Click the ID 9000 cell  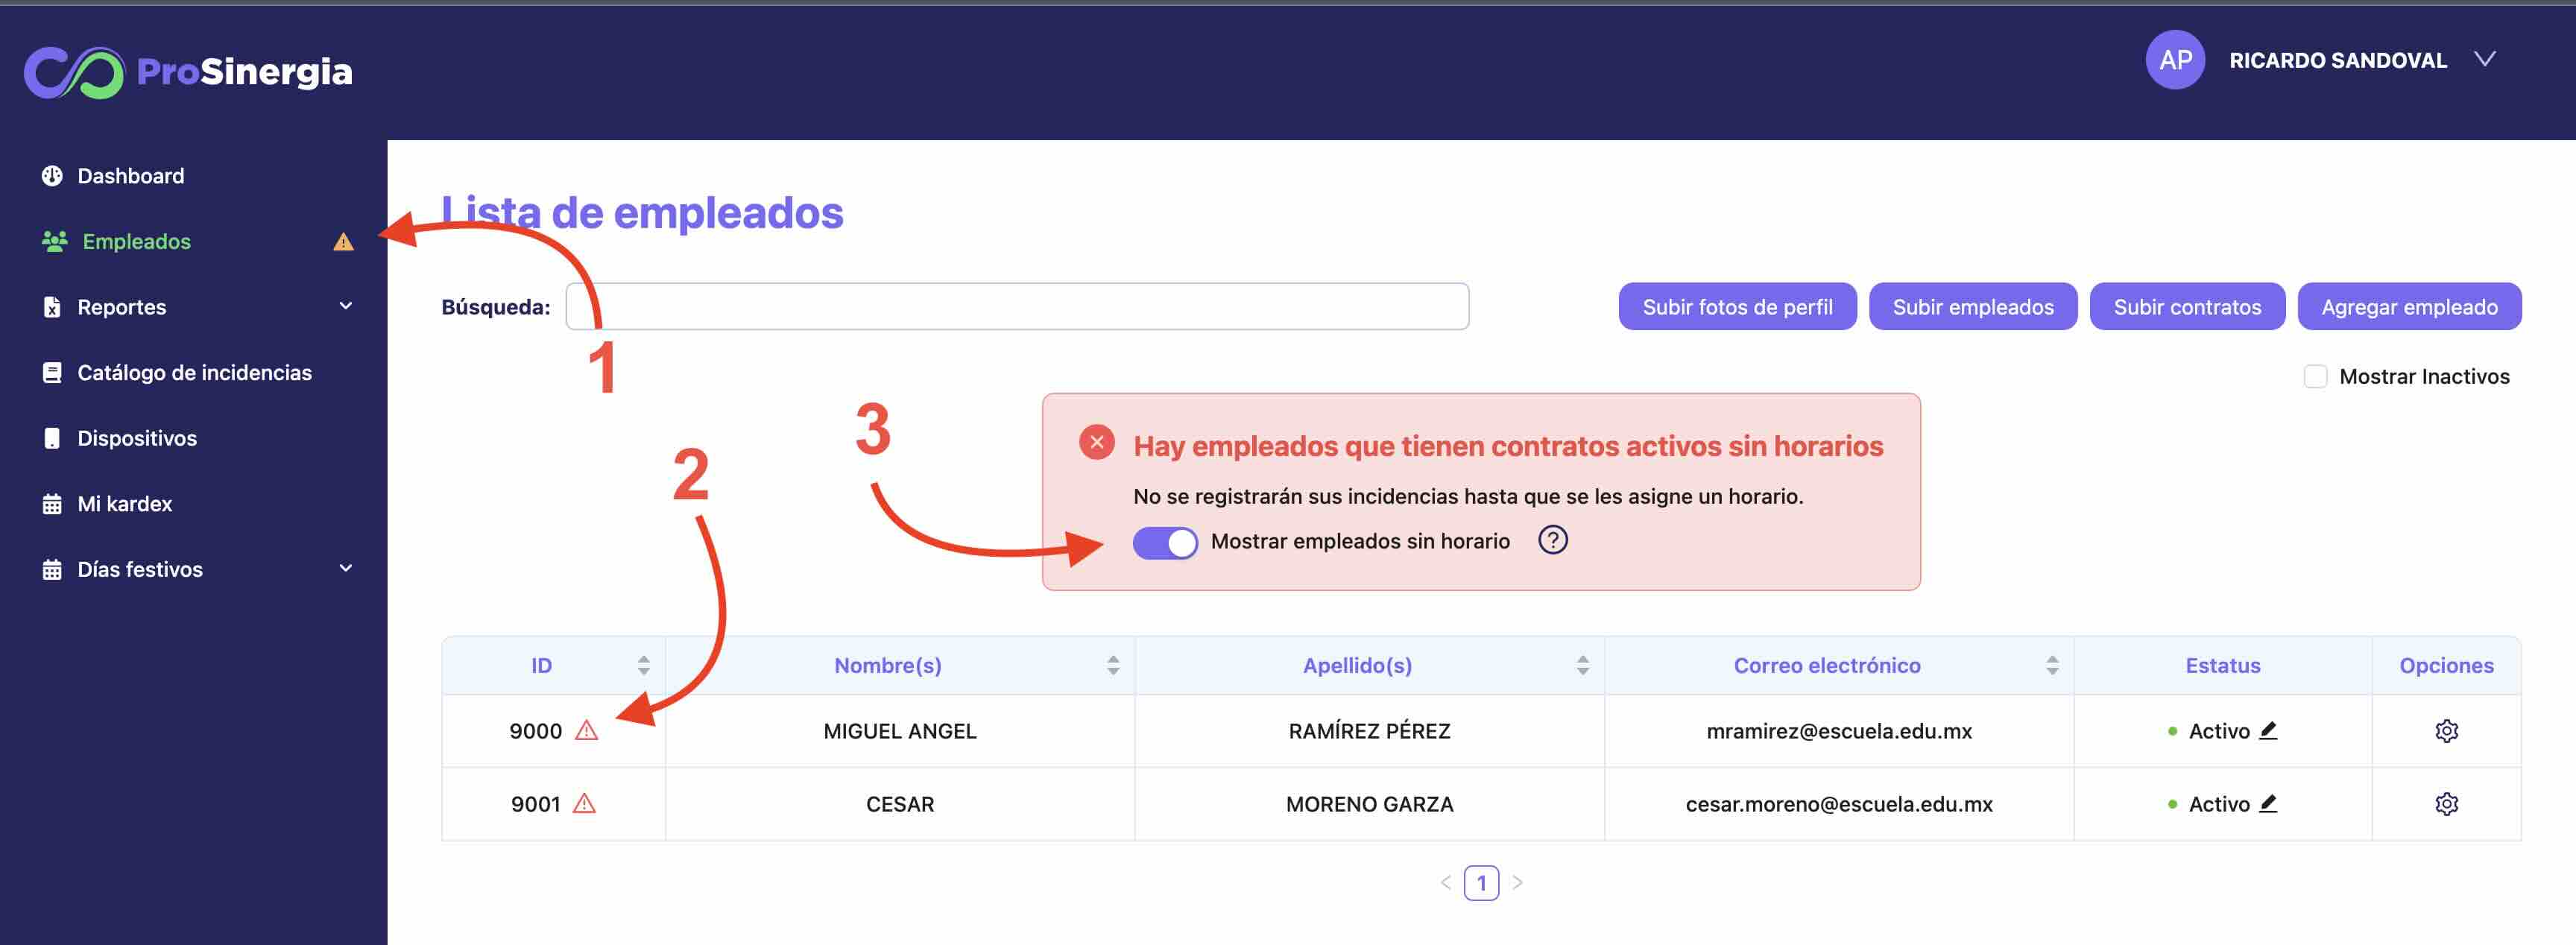(553, 731)
